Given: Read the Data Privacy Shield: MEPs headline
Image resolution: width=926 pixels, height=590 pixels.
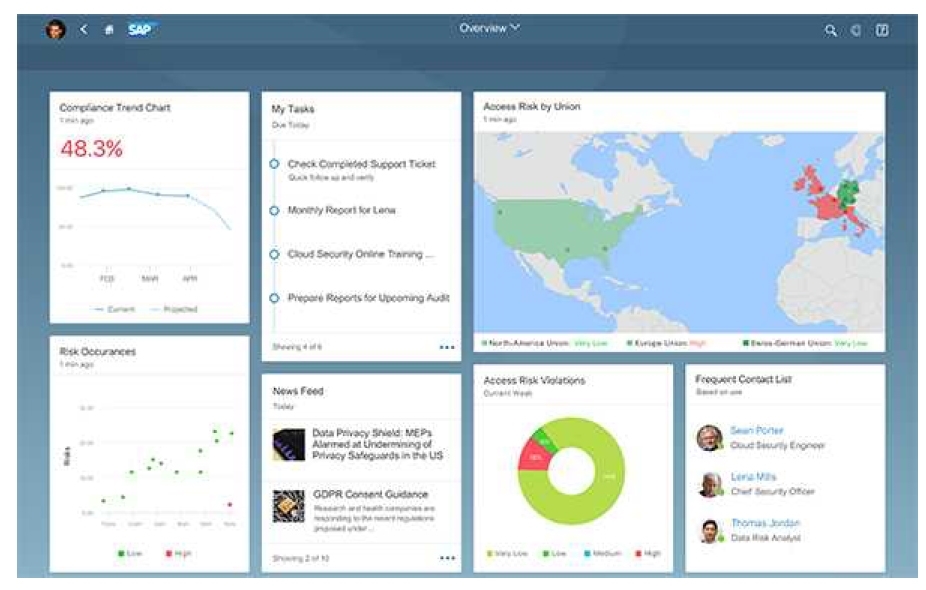Looking at the screenshot, I should pos(377,444).
